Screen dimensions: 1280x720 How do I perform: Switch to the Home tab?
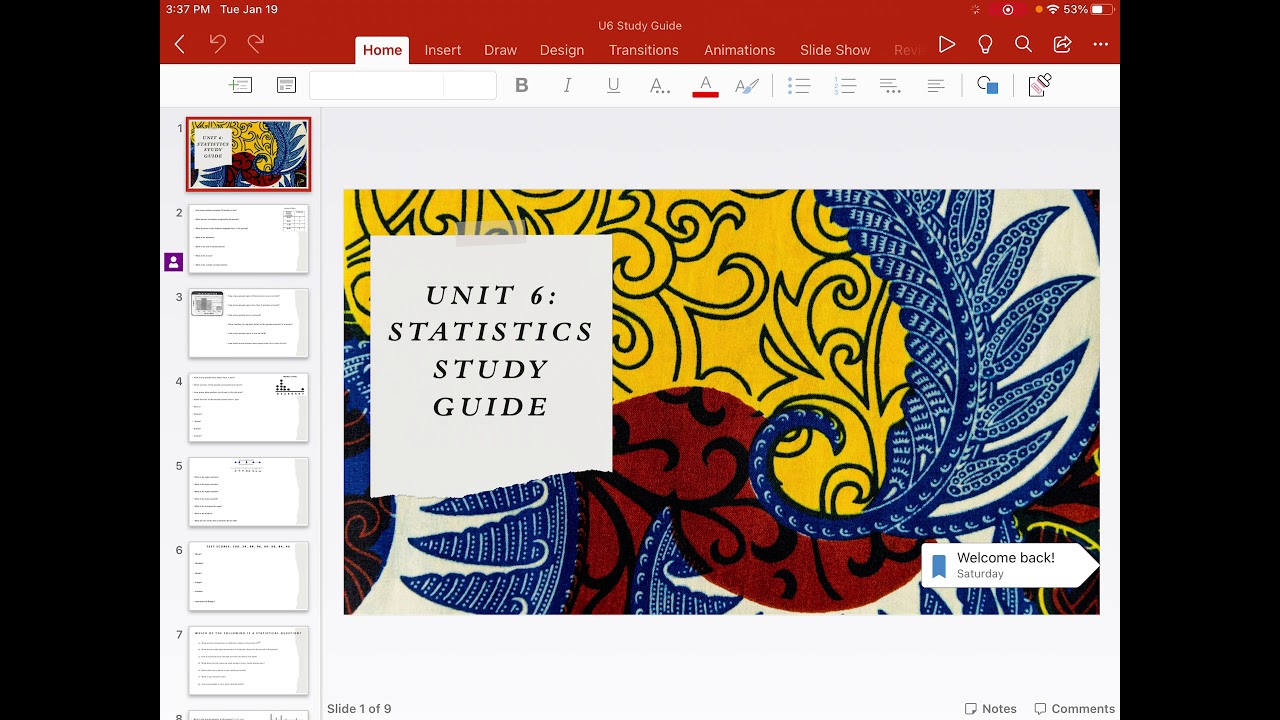pyautogui.click(x=382, y=50)
